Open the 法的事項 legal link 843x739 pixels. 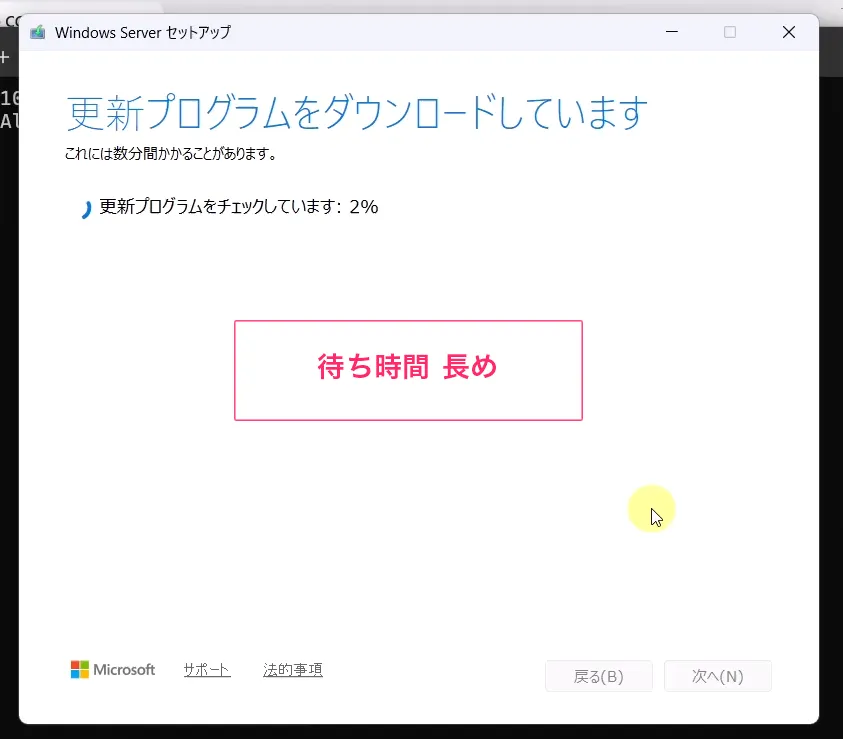tap(293, 670)
